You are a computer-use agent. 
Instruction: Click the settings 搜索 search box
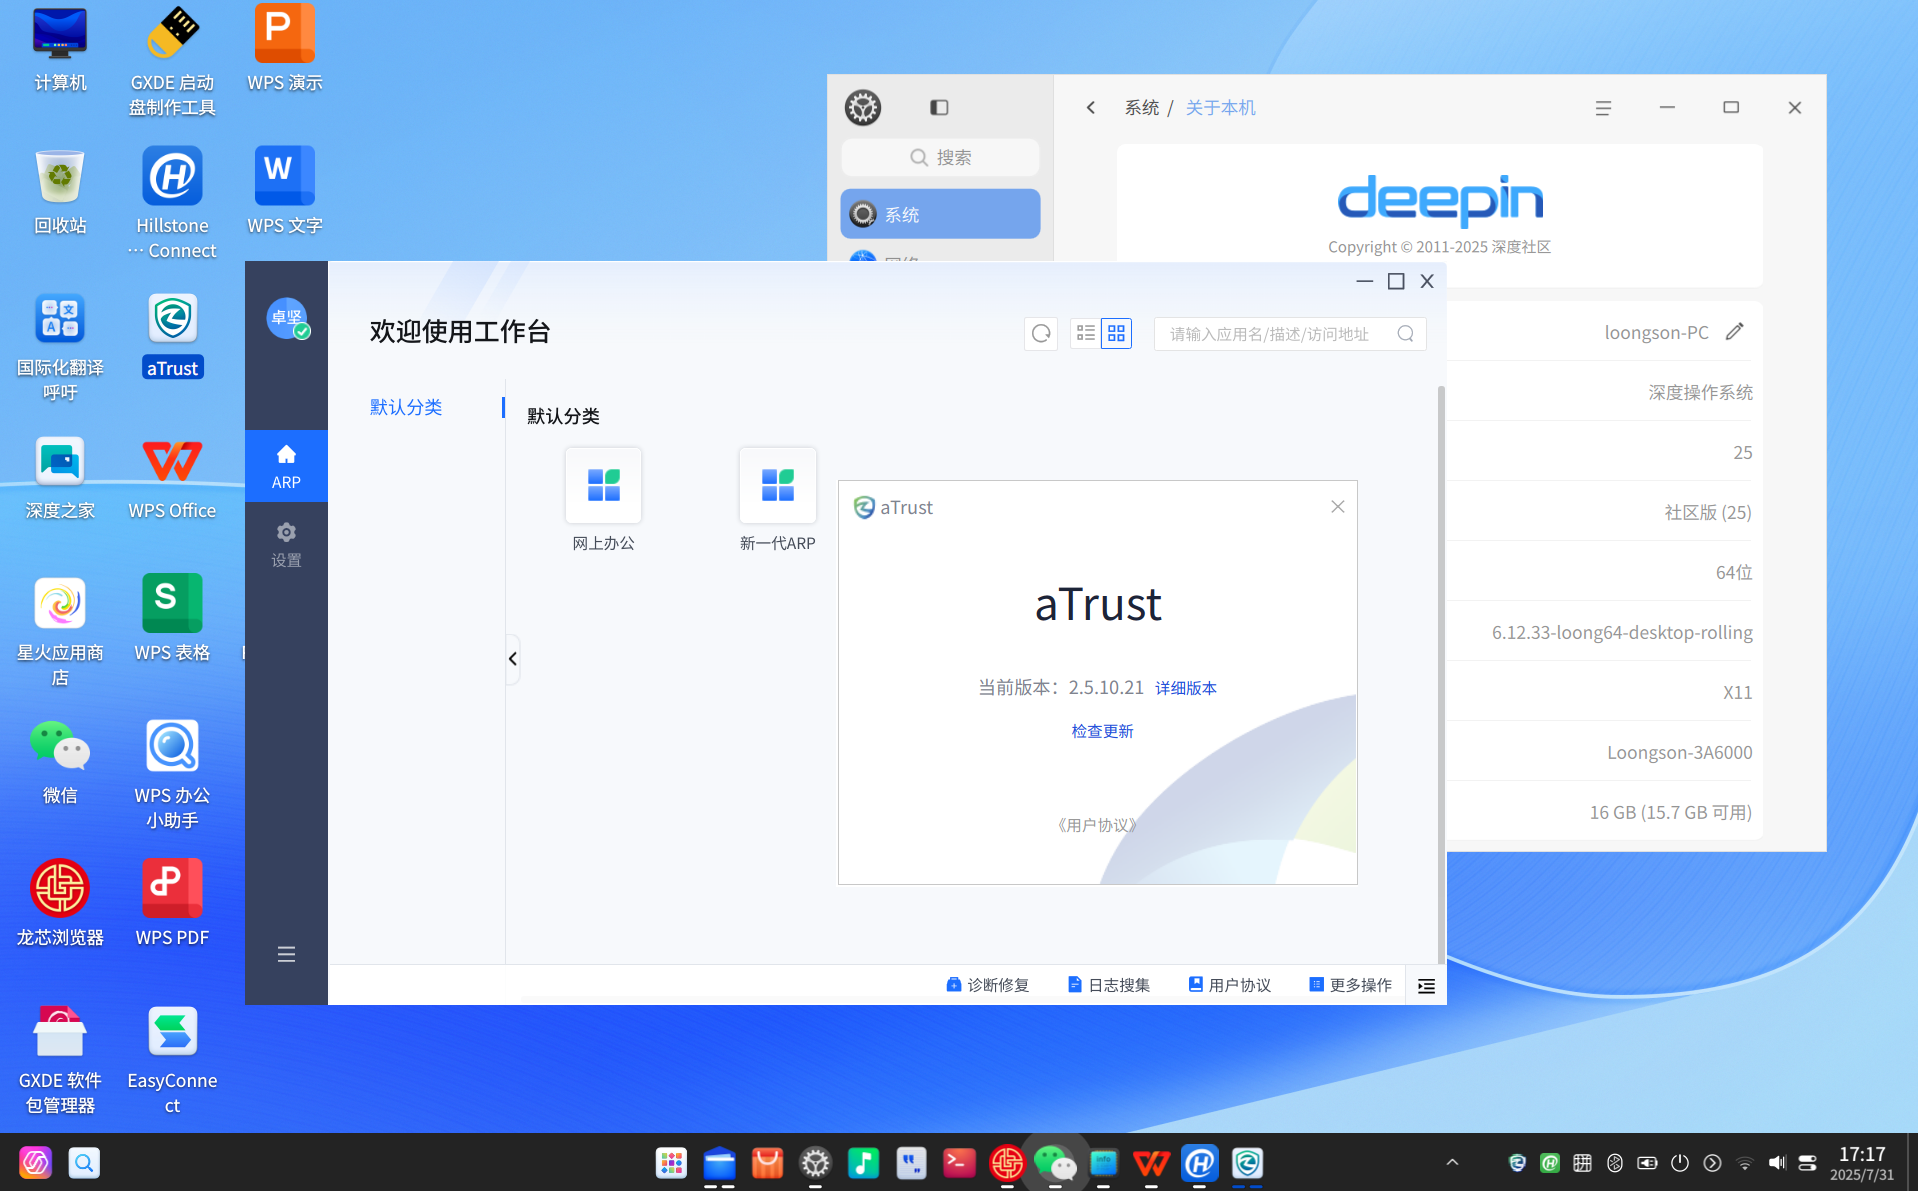[941, 157]
